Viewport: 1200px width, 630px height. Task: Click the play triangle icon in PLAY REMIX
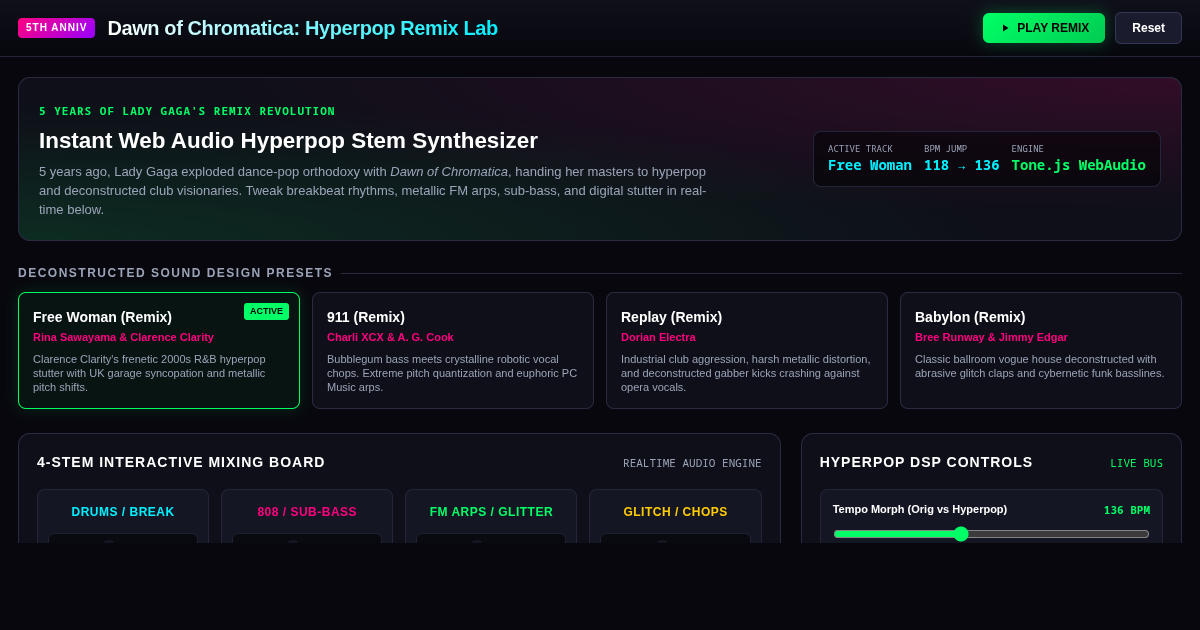pyautogui.click(x=1005, y=28)
